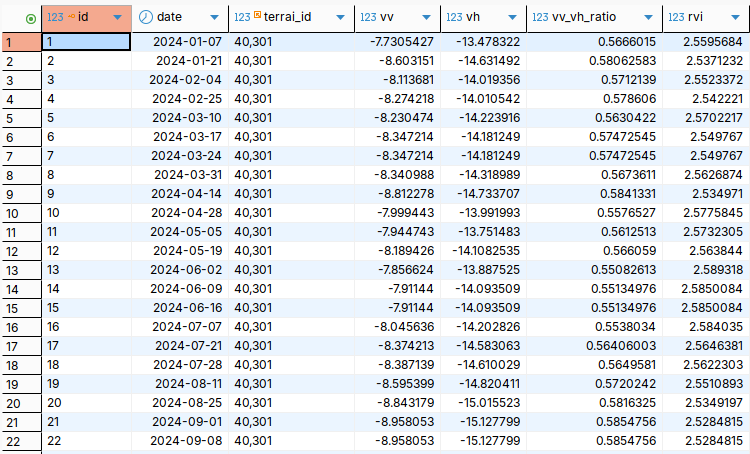This screenshot has height=454, width=750.
Task: Open the vh column filter dropdown
Action: (x=512, y=18)
